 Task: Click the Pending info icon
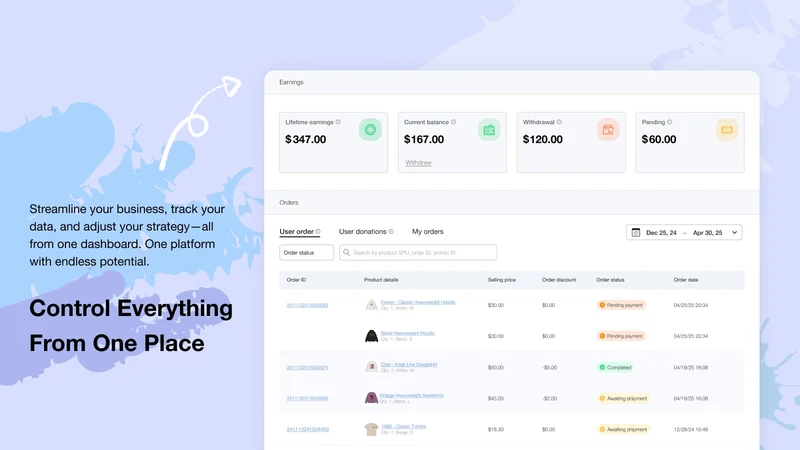click(x=669, y=122)
